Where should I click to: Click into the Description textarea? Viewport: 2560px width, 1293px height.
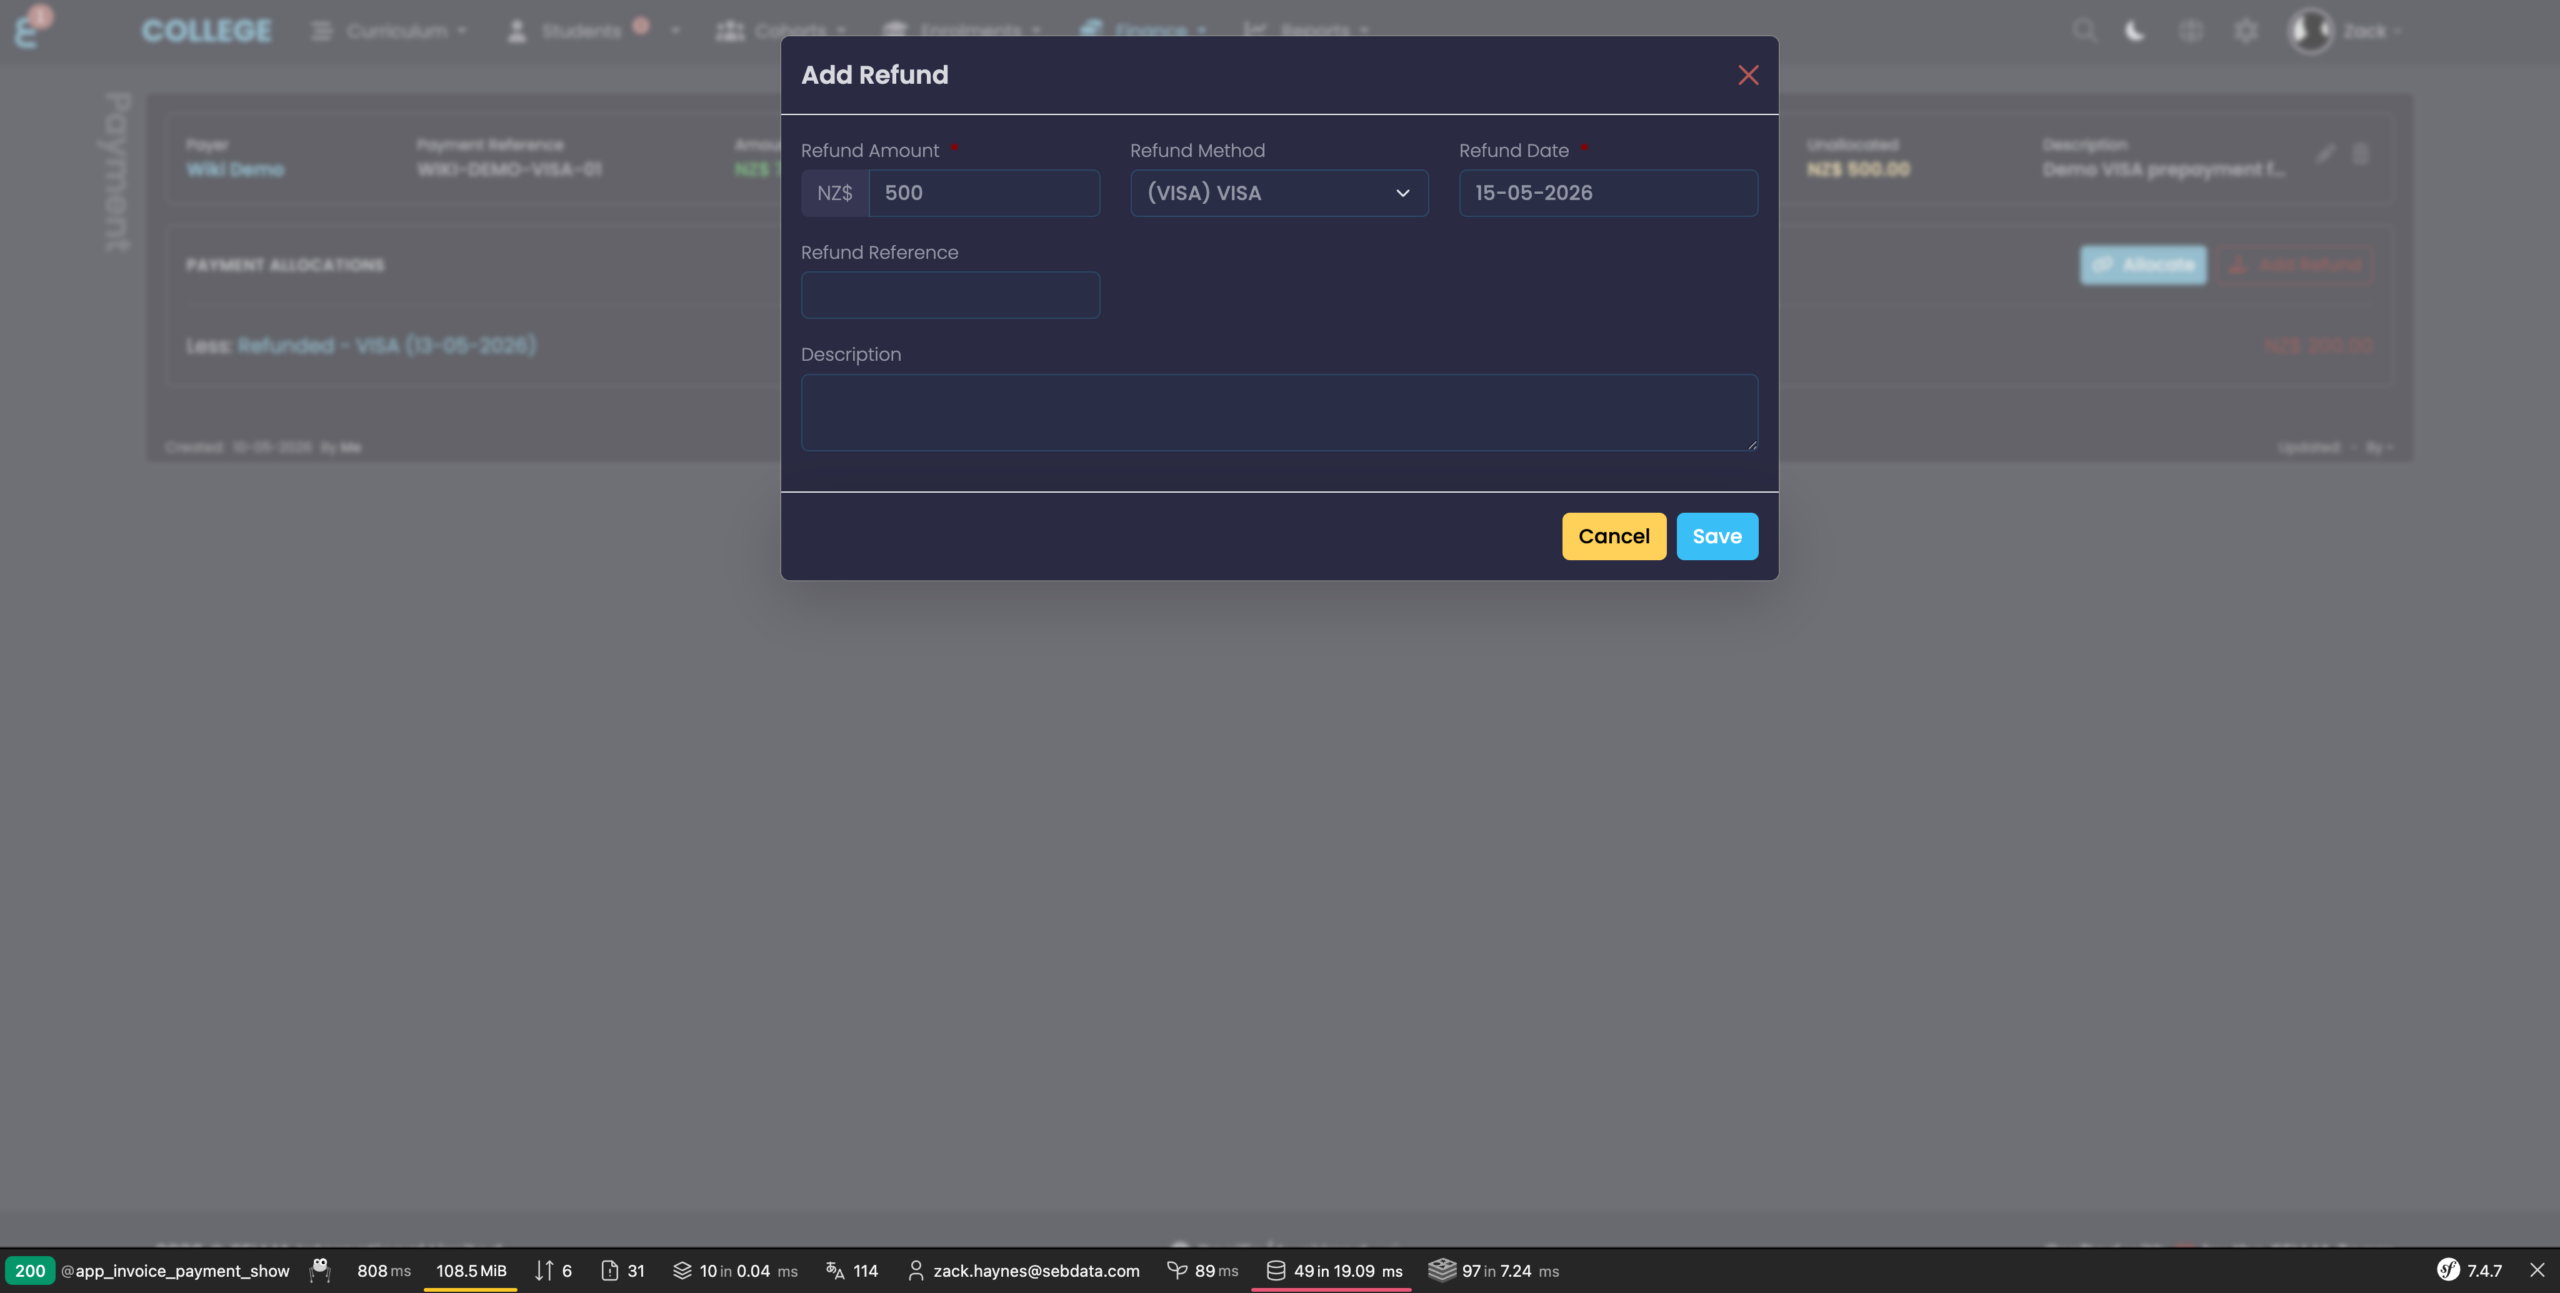point(1279,412)
